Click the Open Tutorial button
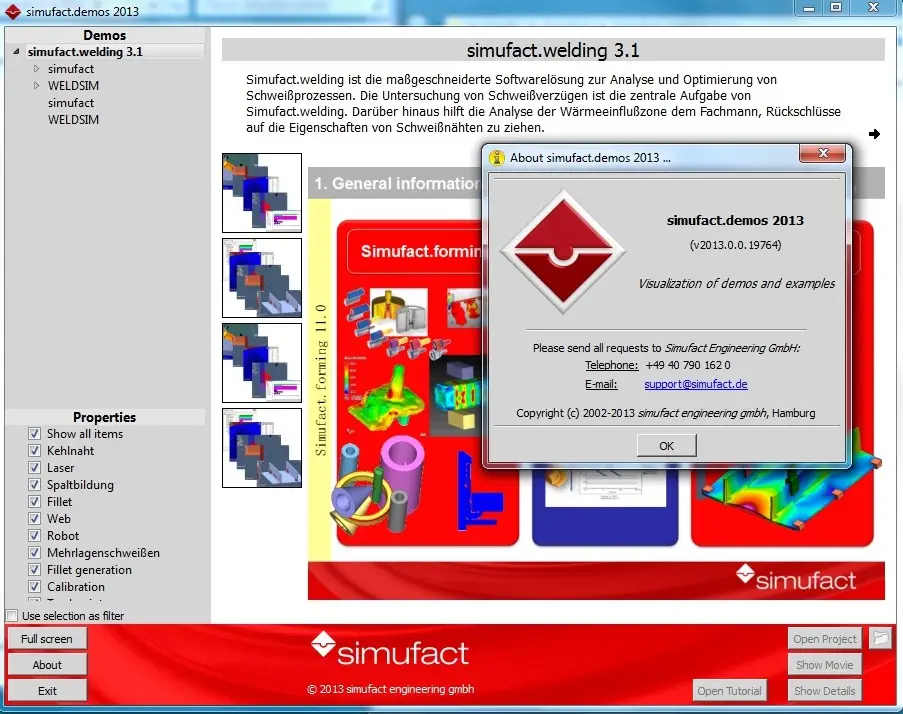 (x=730, y=690)
